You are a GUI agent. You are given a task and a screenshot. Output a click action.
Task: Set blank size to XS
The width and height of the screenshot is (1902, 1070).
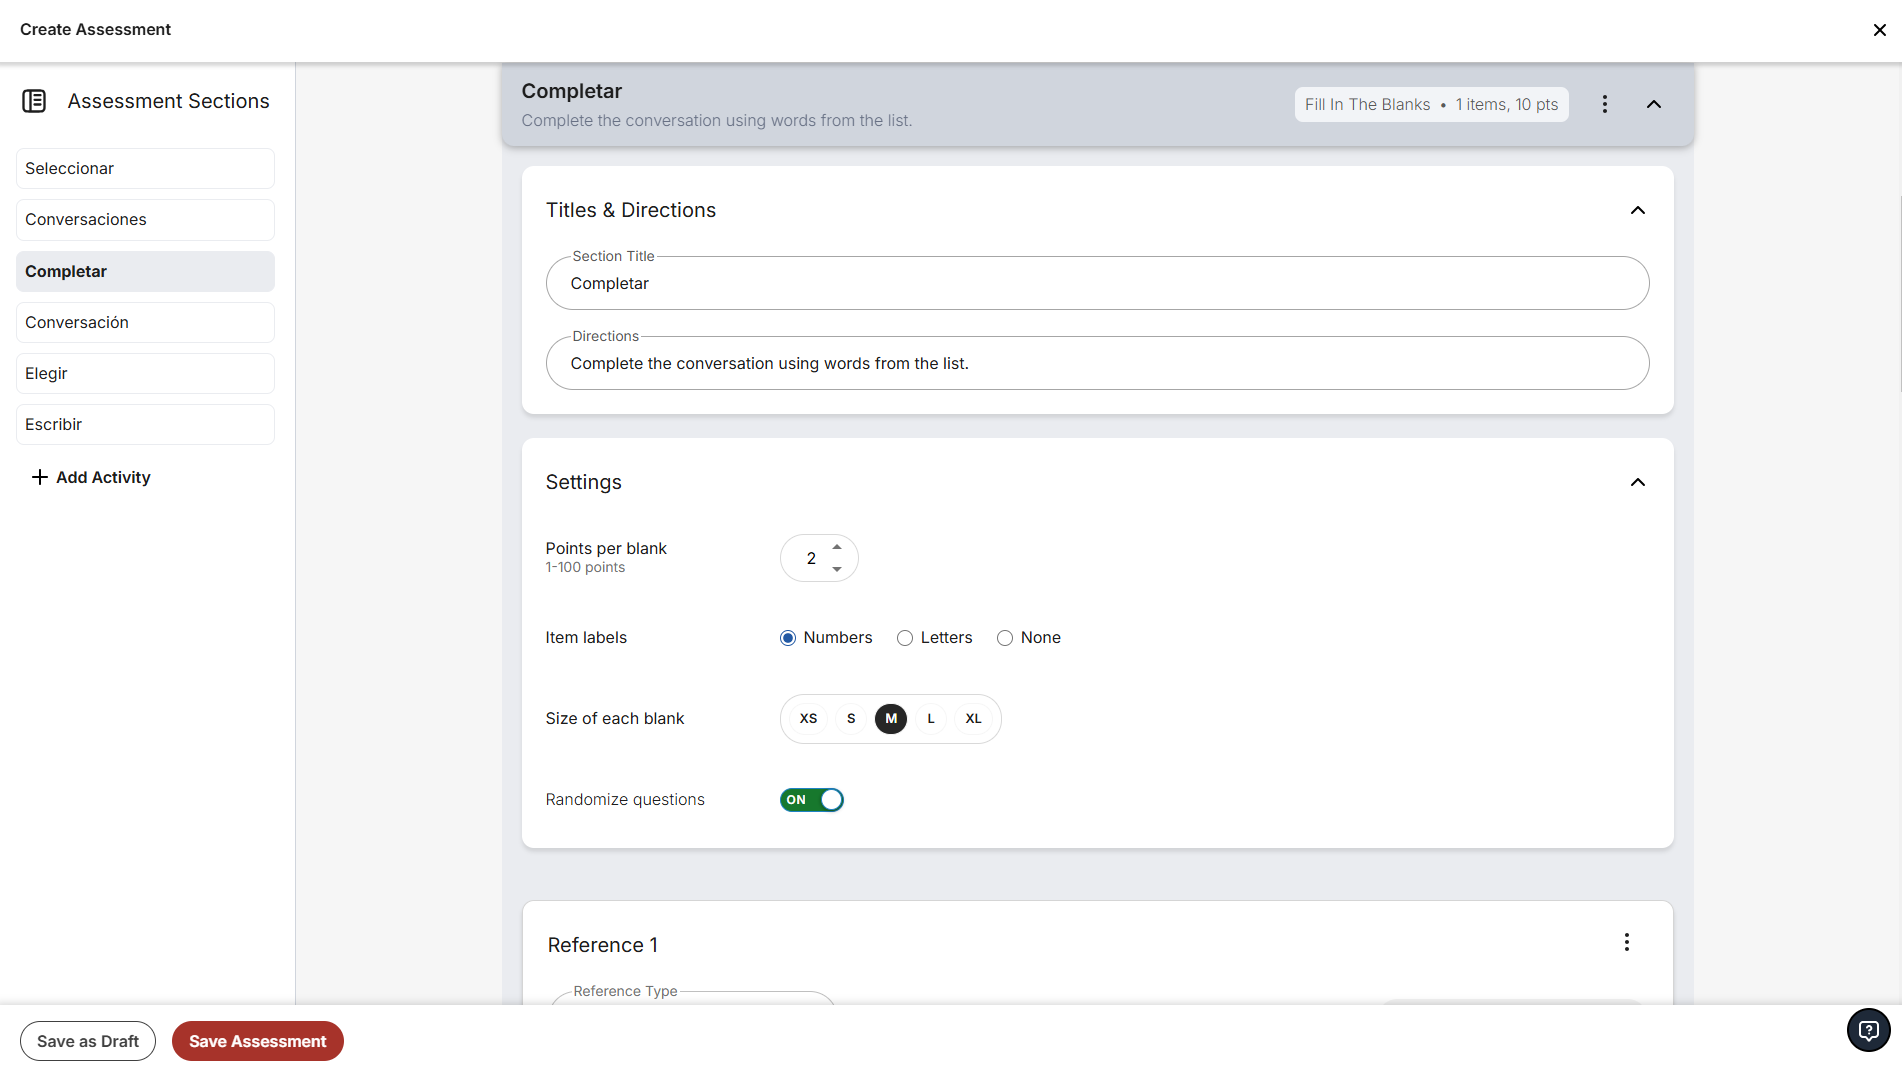click(808, 719)
